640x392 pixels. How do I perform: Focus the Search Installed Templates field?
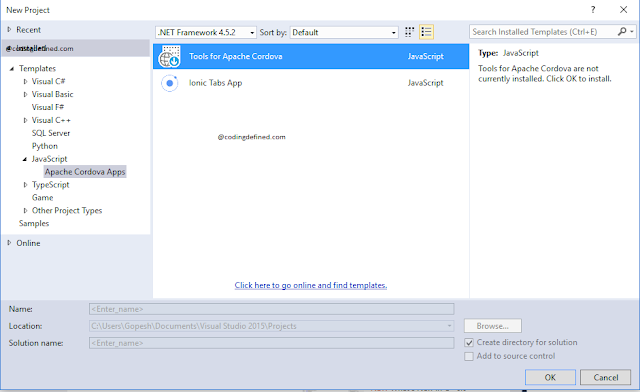coord(544,31)
